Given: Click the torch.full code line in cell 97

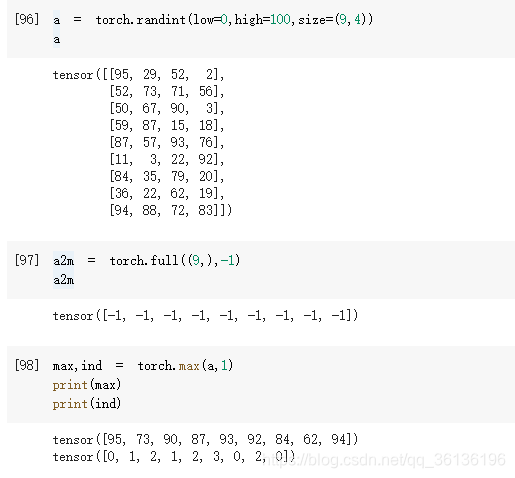Looking at the screenshot, I should [147, 260].
